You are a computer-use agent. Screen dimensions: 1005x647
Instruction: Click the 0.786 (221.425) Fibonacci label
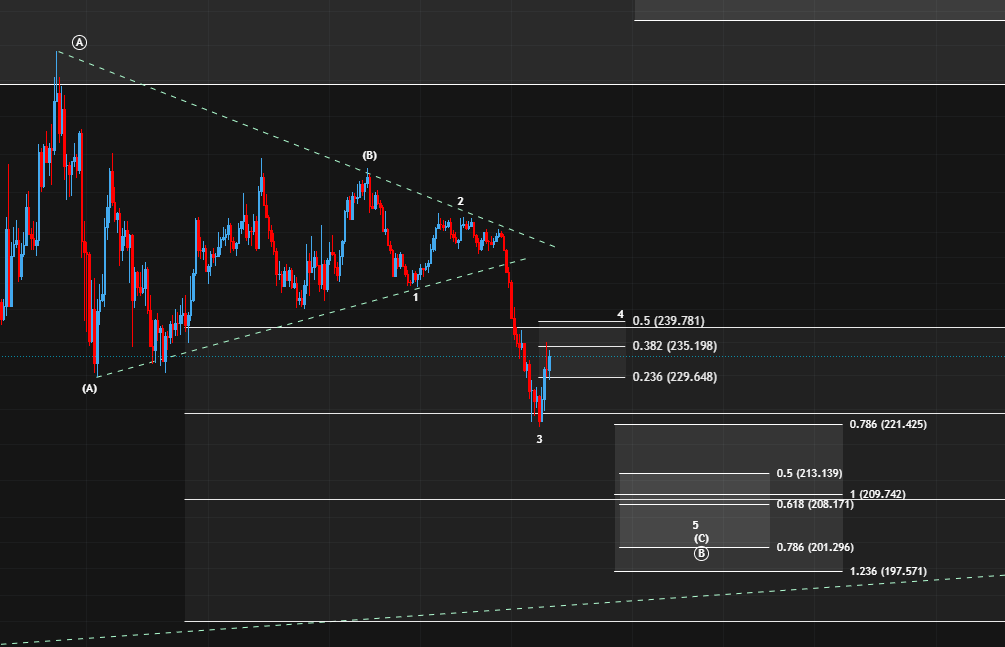(x=888, y=424)
